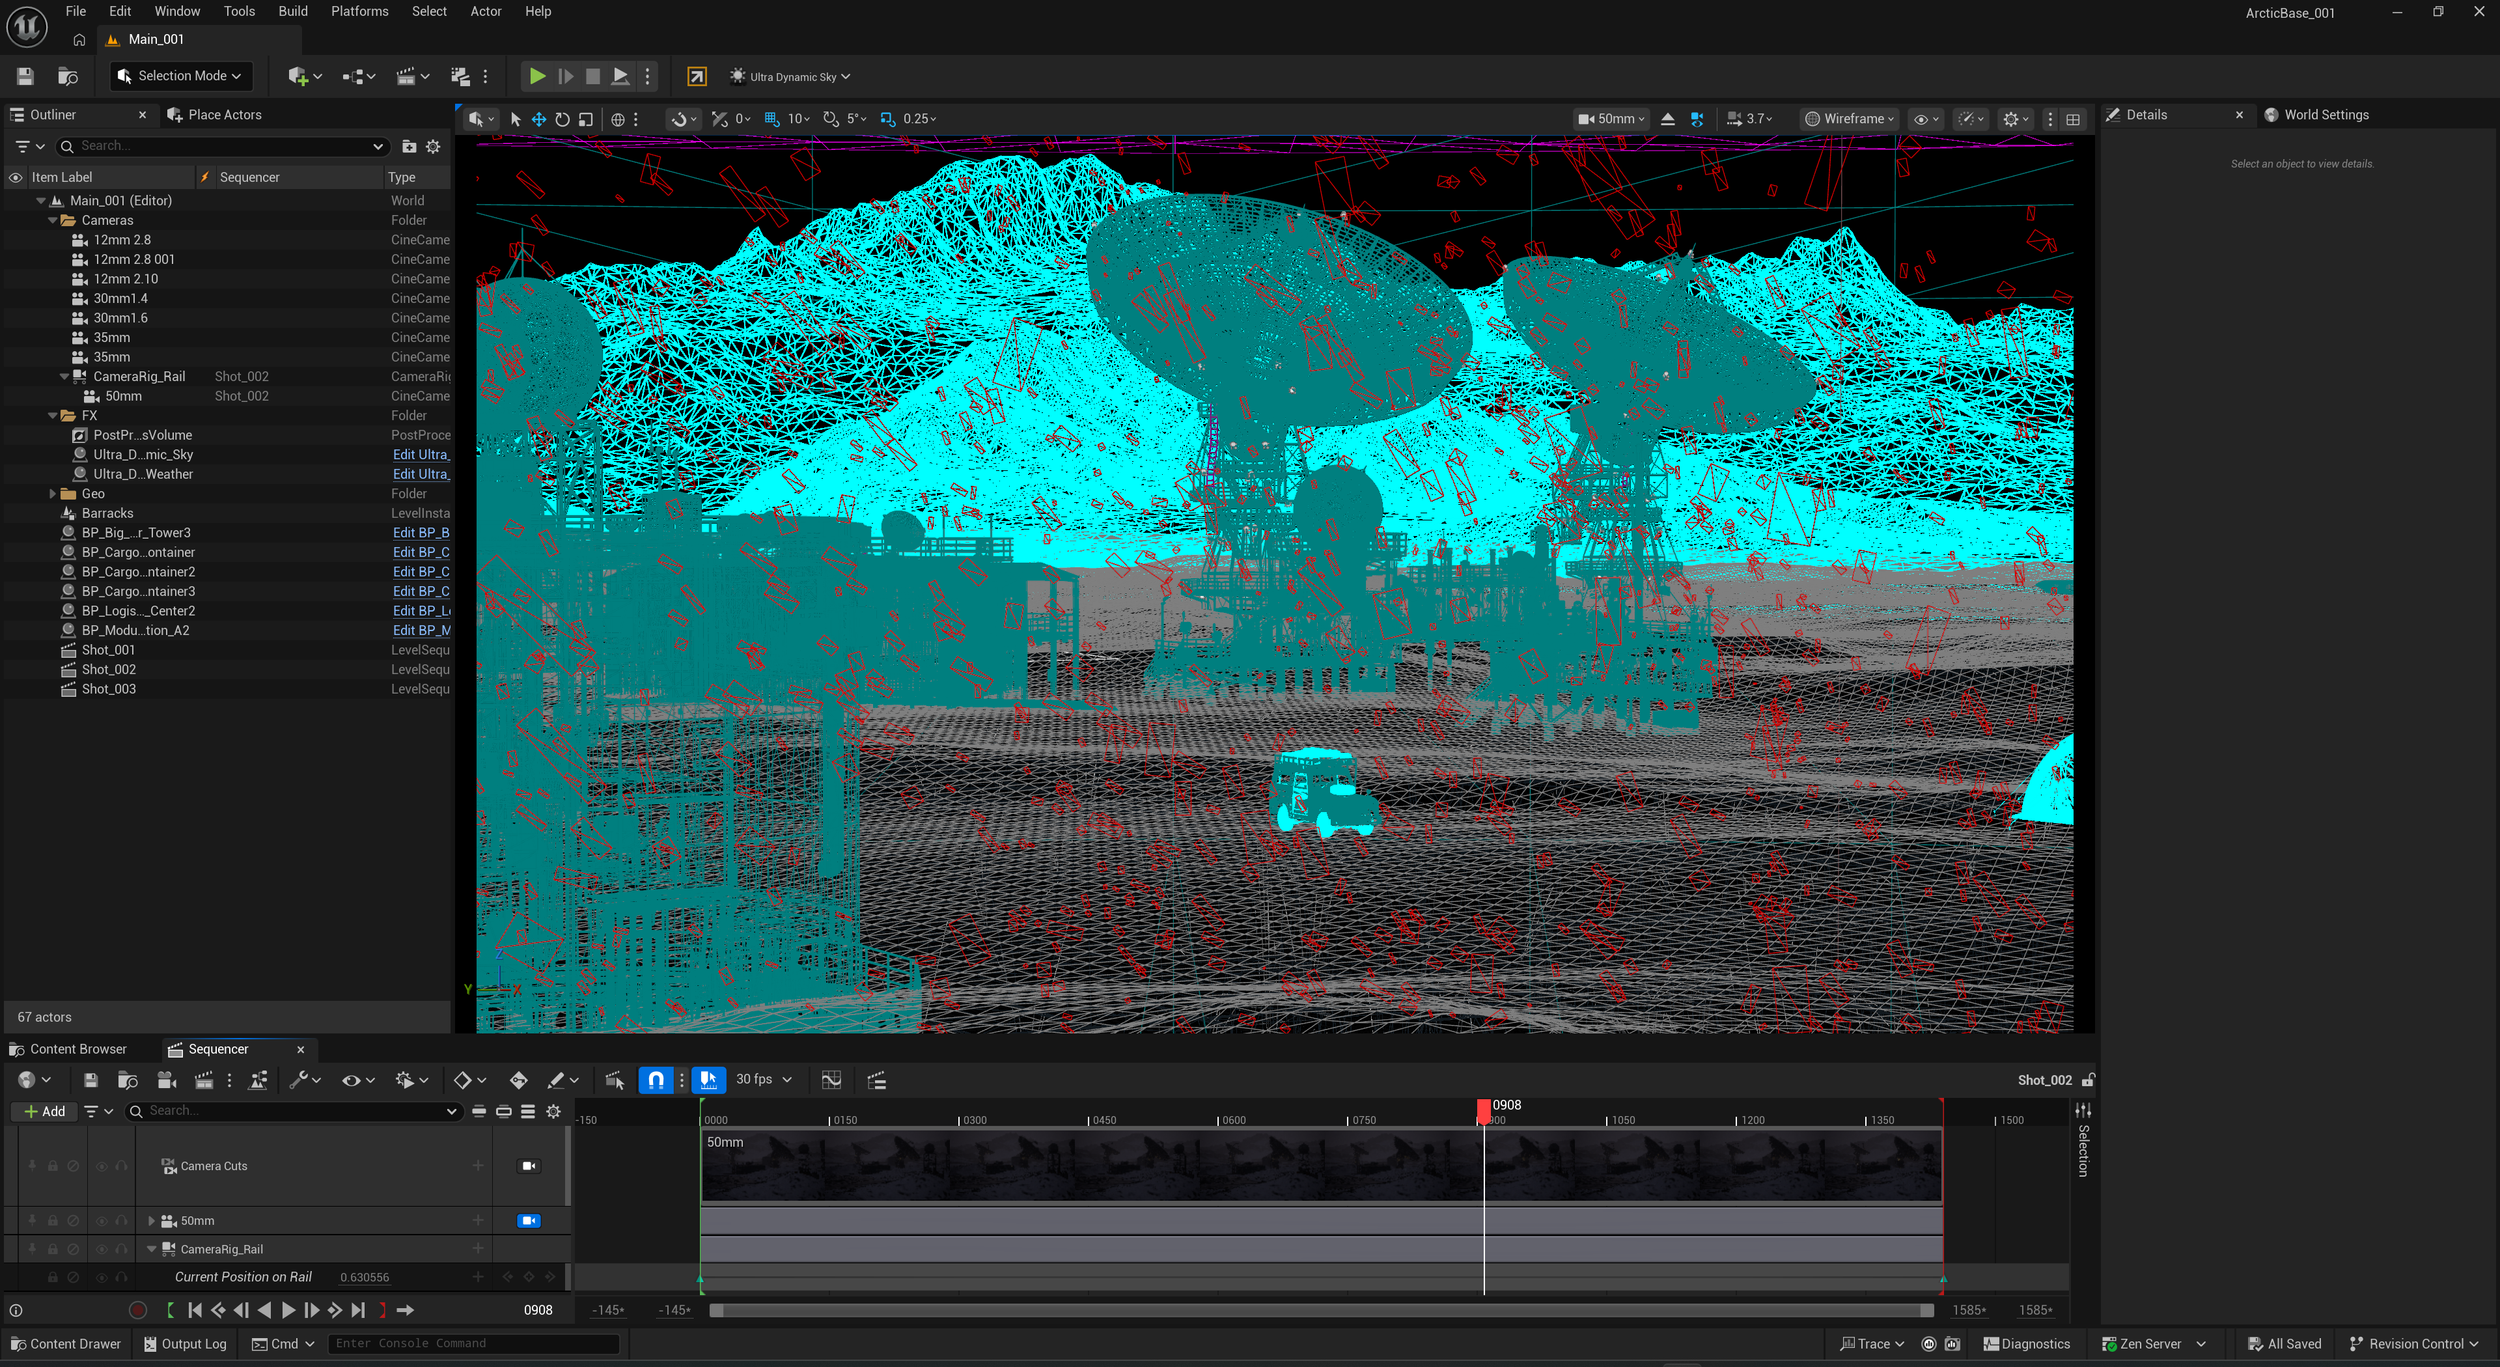Click the Edit Ultra link for Ultra_D..mic_Sky
The height and width of the screenshot is (1367, 2500).
pos(420,455)
